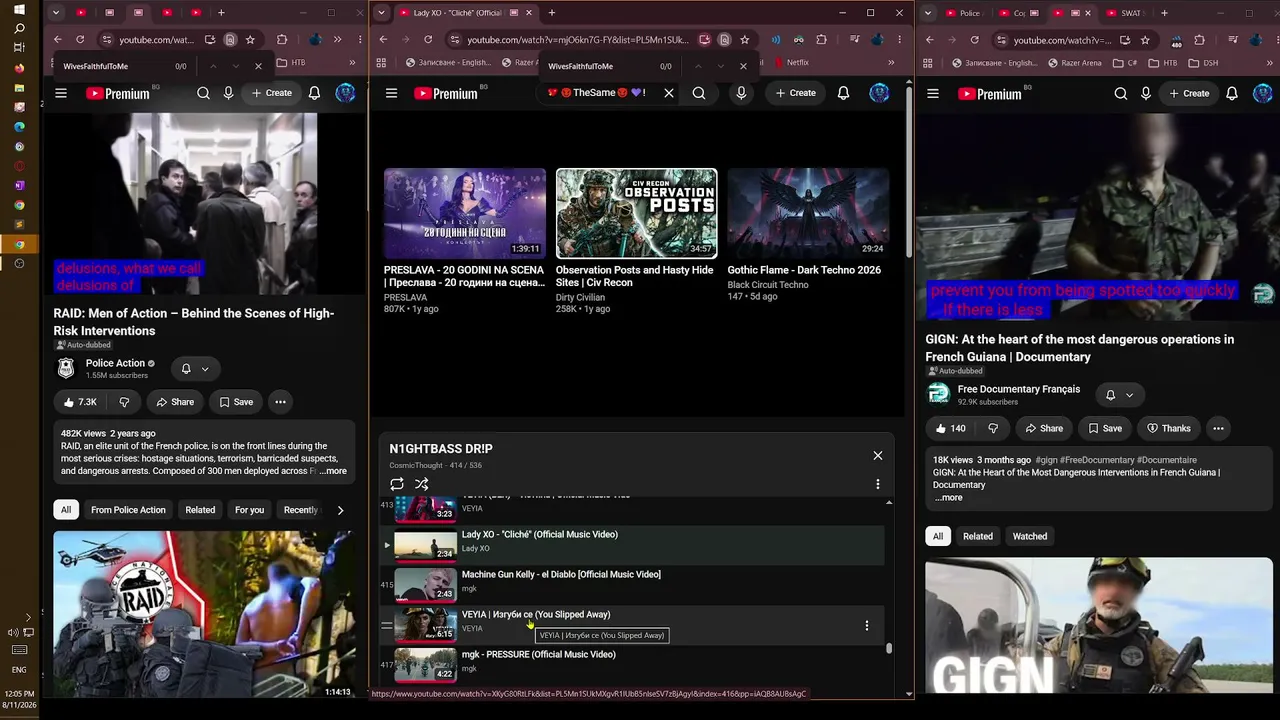Open the Windows Start menu
Screen dimensions: 1280x720
(x=19, y=9)
